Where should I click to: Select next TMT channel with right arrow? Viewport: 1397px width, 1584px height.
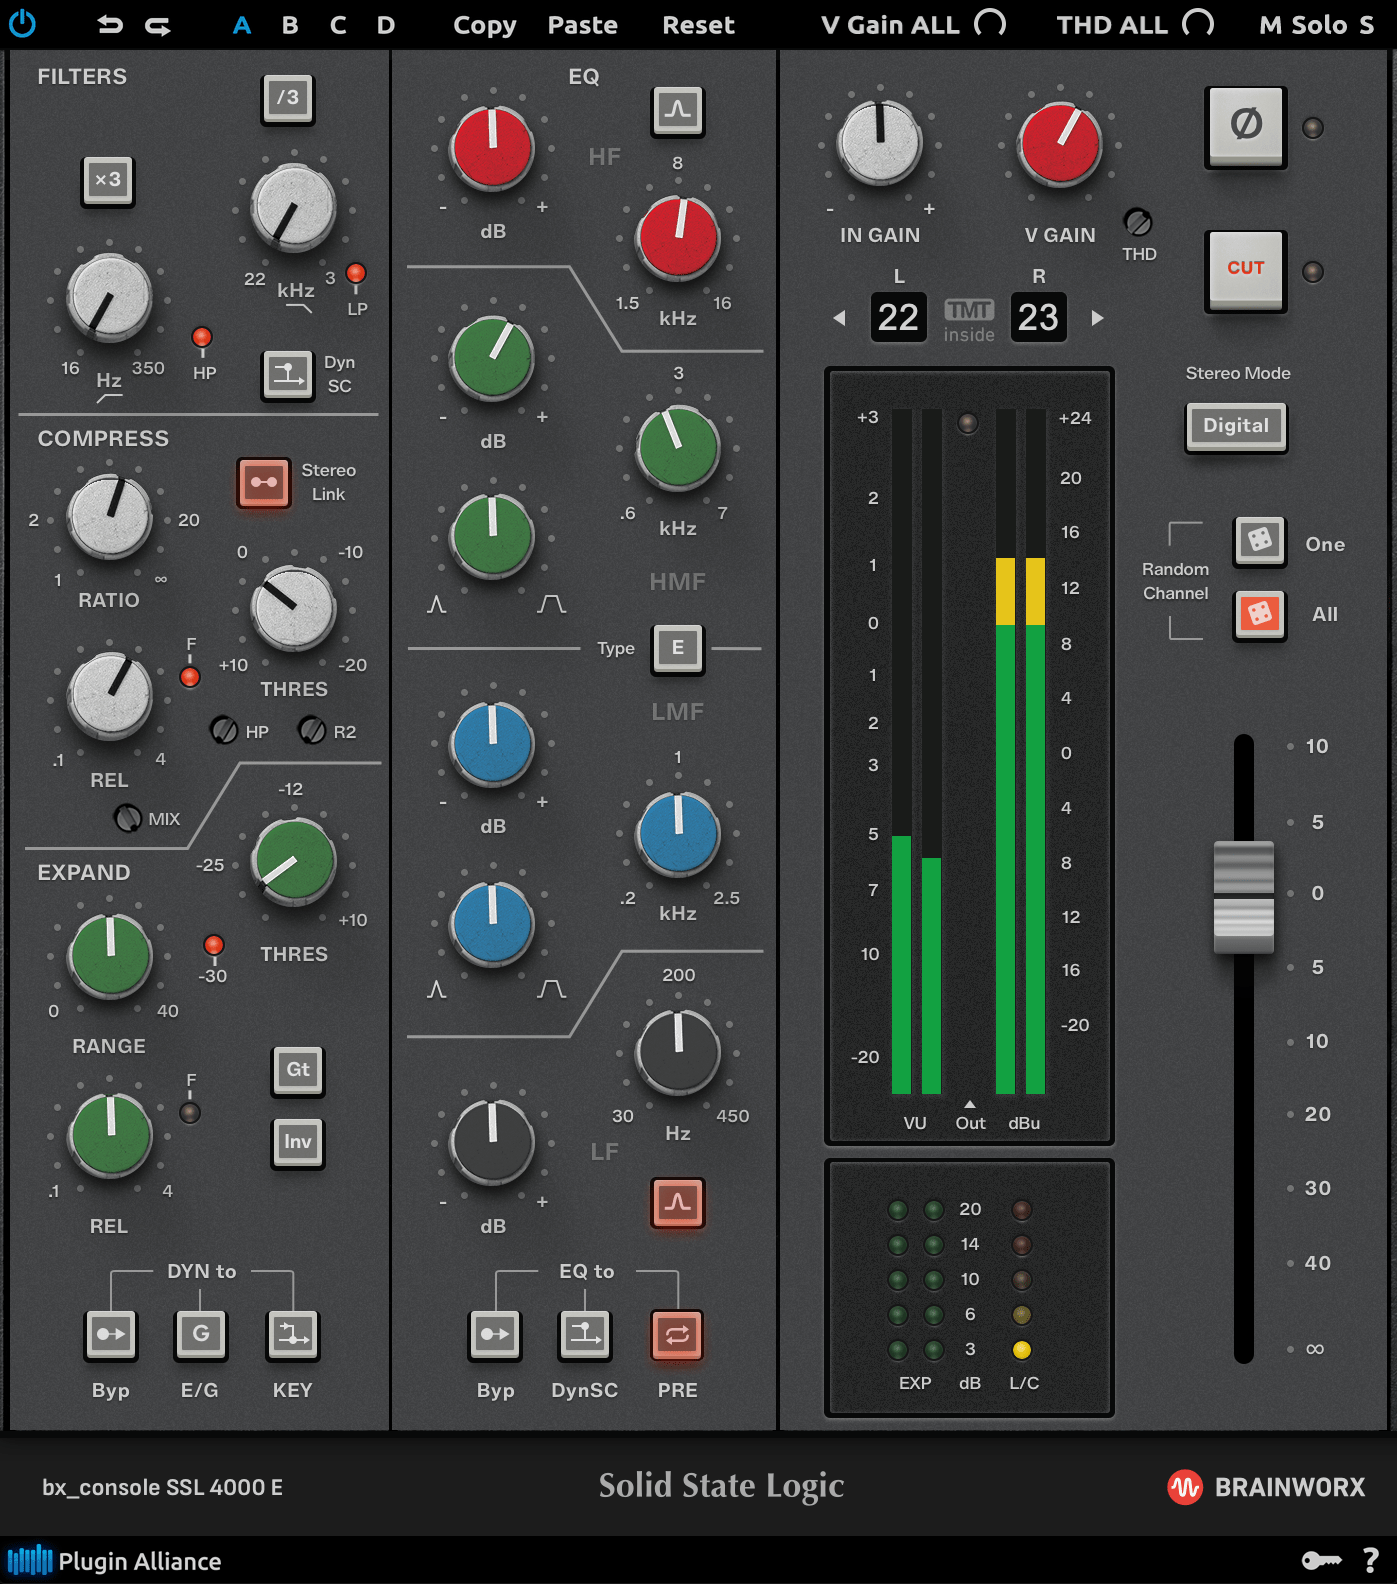point(1097,318)
